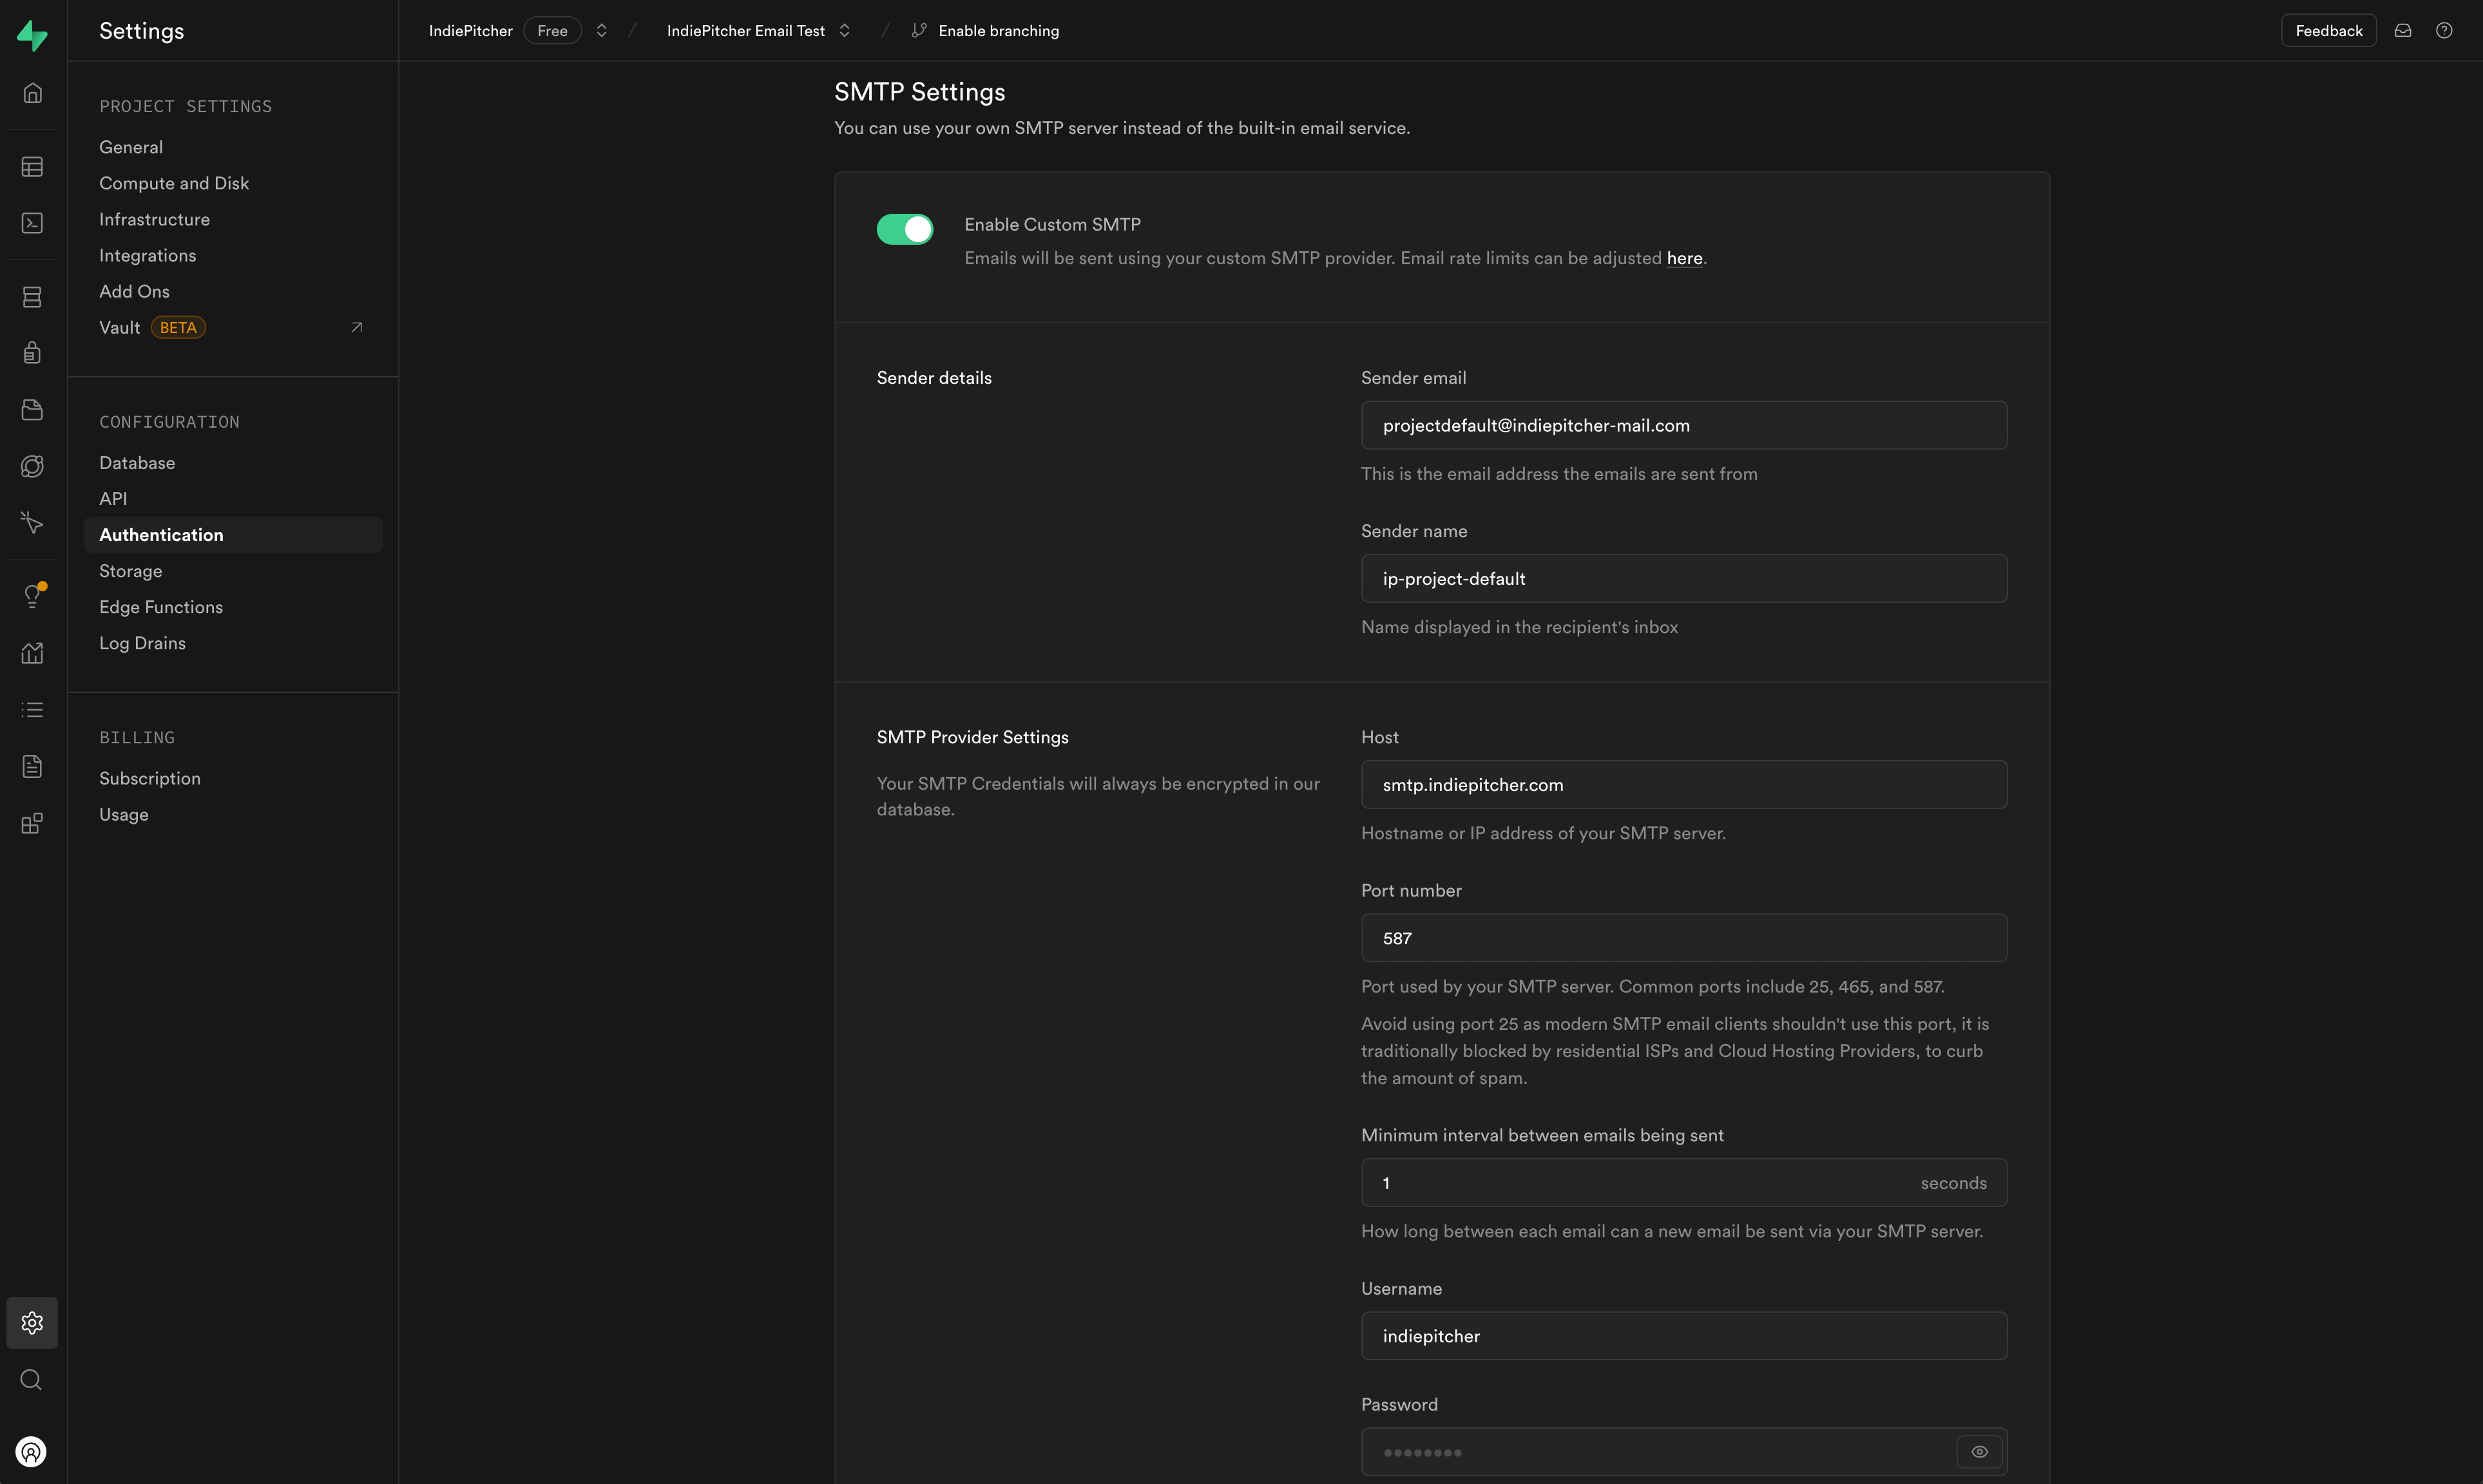Open the SQL Editor icon
This screenshot has height=1484, width=2483.
[32, 223]
